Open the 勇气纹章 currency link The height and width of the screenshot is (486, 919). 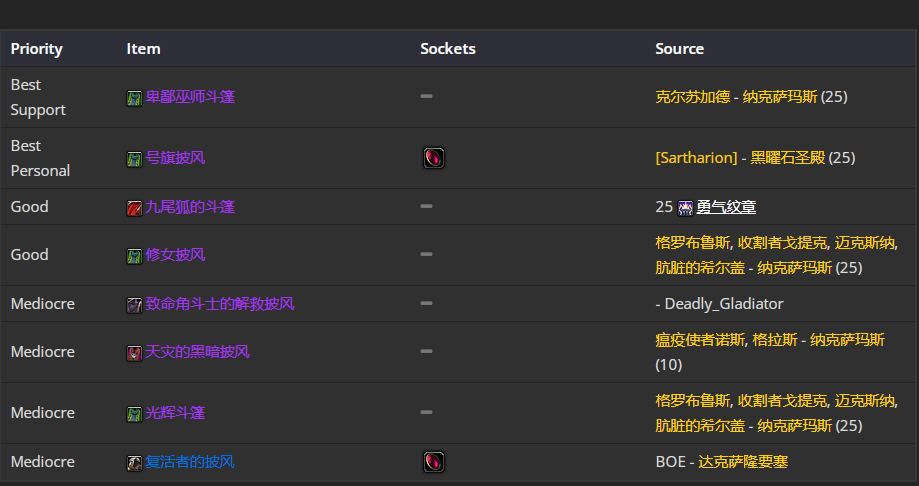click(x=726, y=206)
